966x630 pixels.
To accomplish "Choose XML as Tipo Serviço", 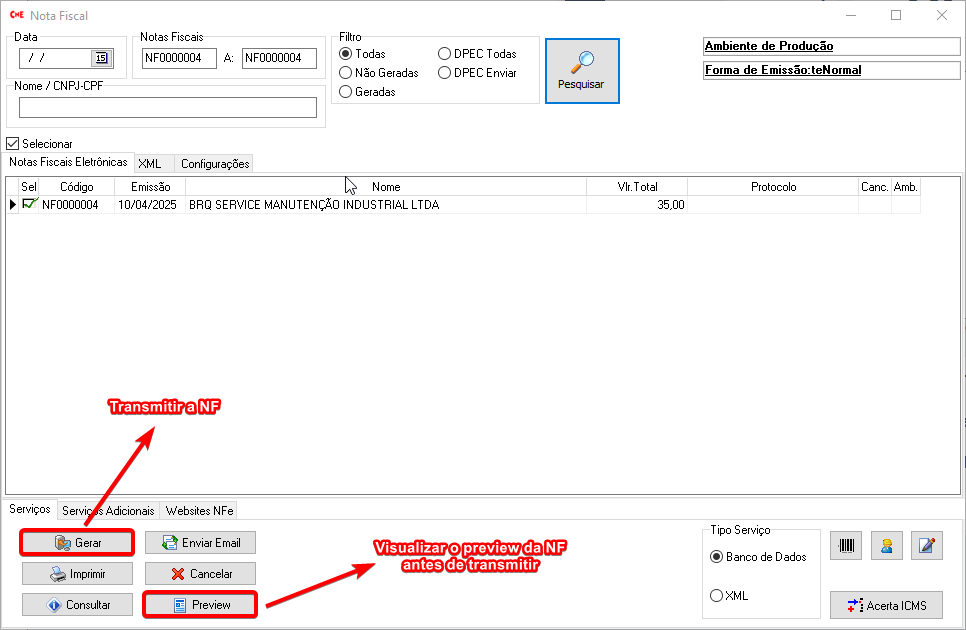I will [716, 596].
